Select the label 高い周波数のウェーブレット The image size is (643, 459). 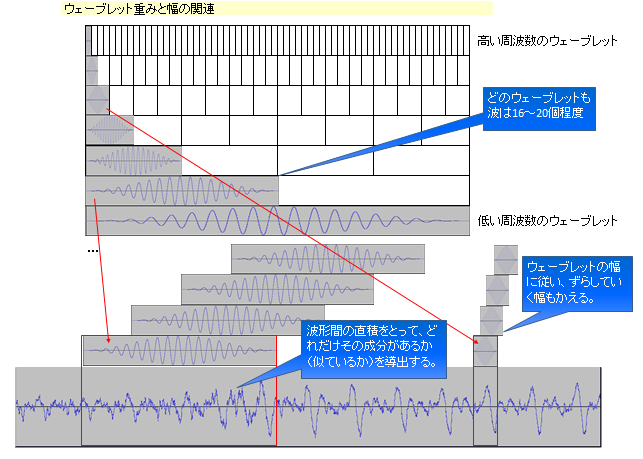547,41
